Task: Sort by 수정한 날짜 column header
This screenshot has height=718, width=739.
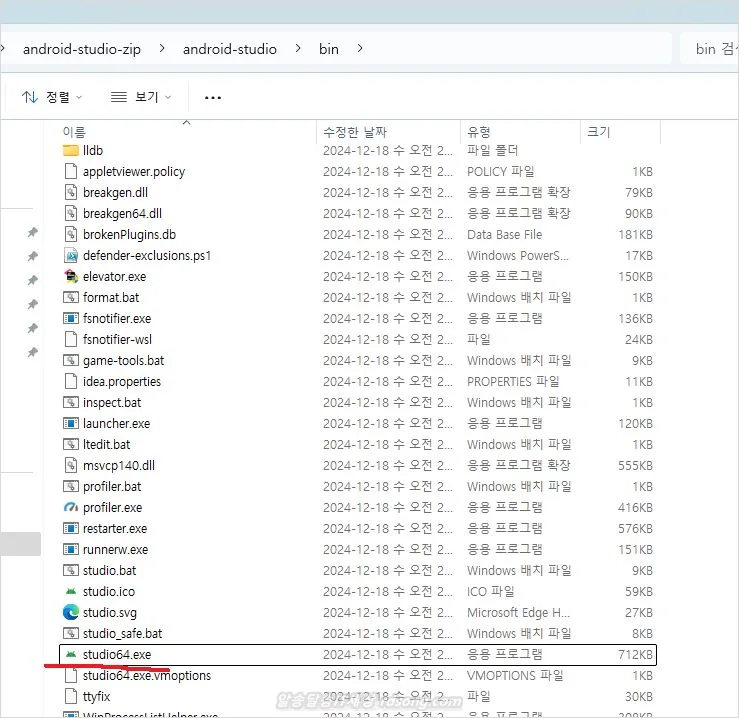Action: point(354,132)
